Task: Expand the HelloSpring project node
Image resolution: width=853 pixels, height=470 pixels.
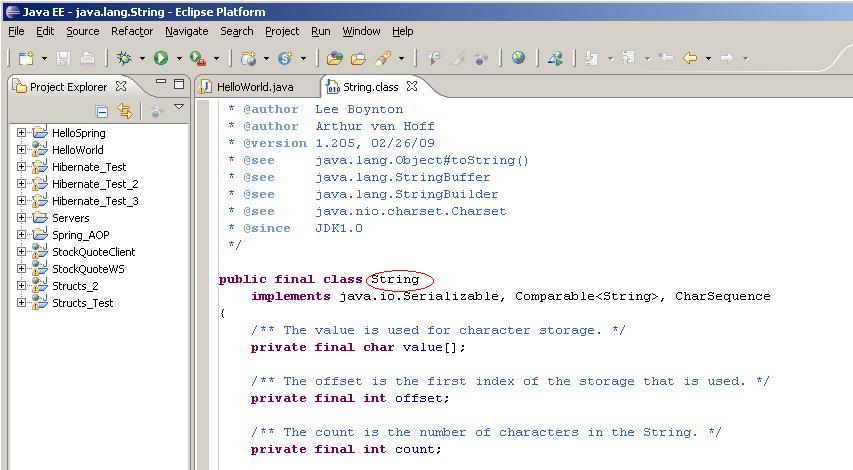Action: coord(21,132)
